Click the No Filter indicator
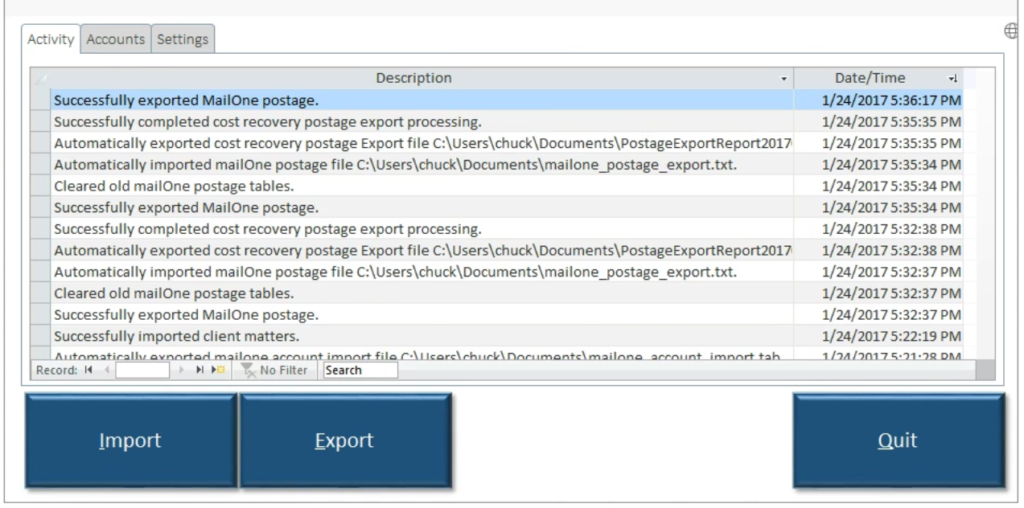Screen dimensions: 1024x508 (274, 370)
